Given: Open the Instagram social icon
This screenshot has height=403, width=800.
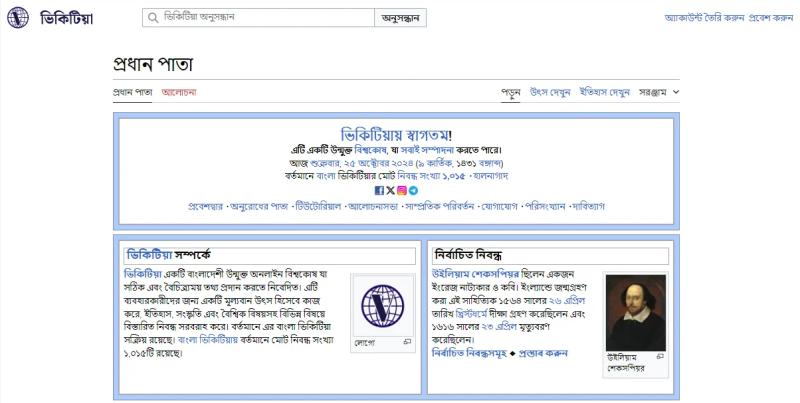Looking at the screenshot, I should tap(402, 190).
